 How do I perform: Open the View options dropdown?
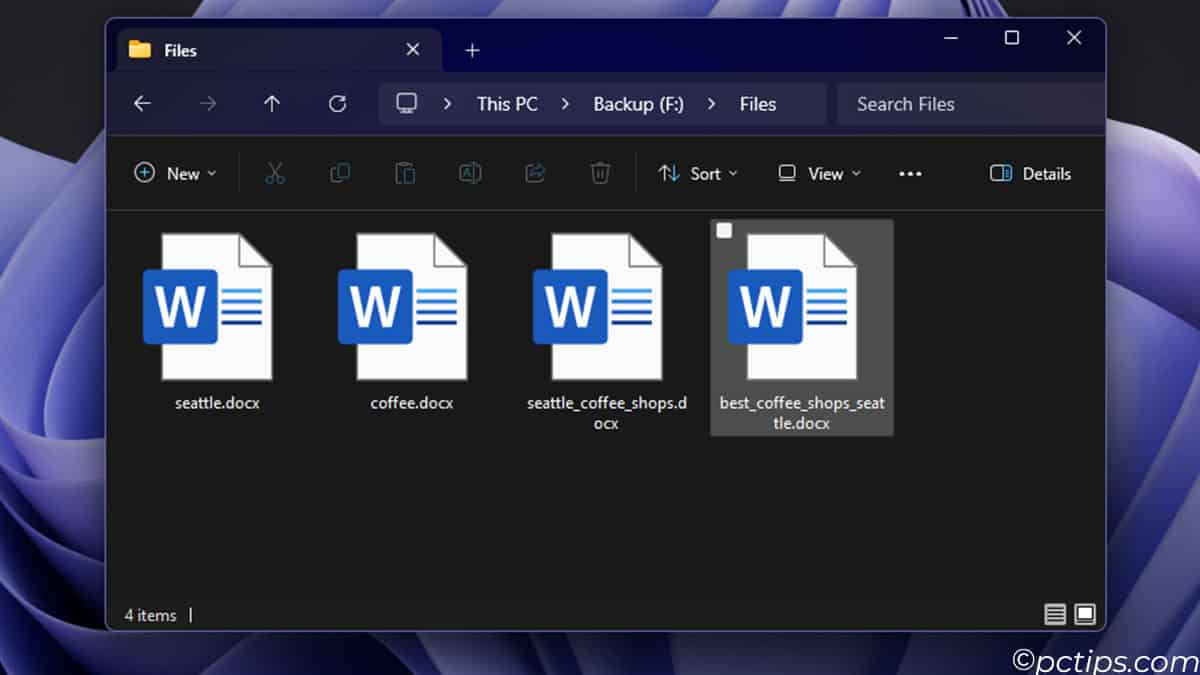click(x=819, y=173)
